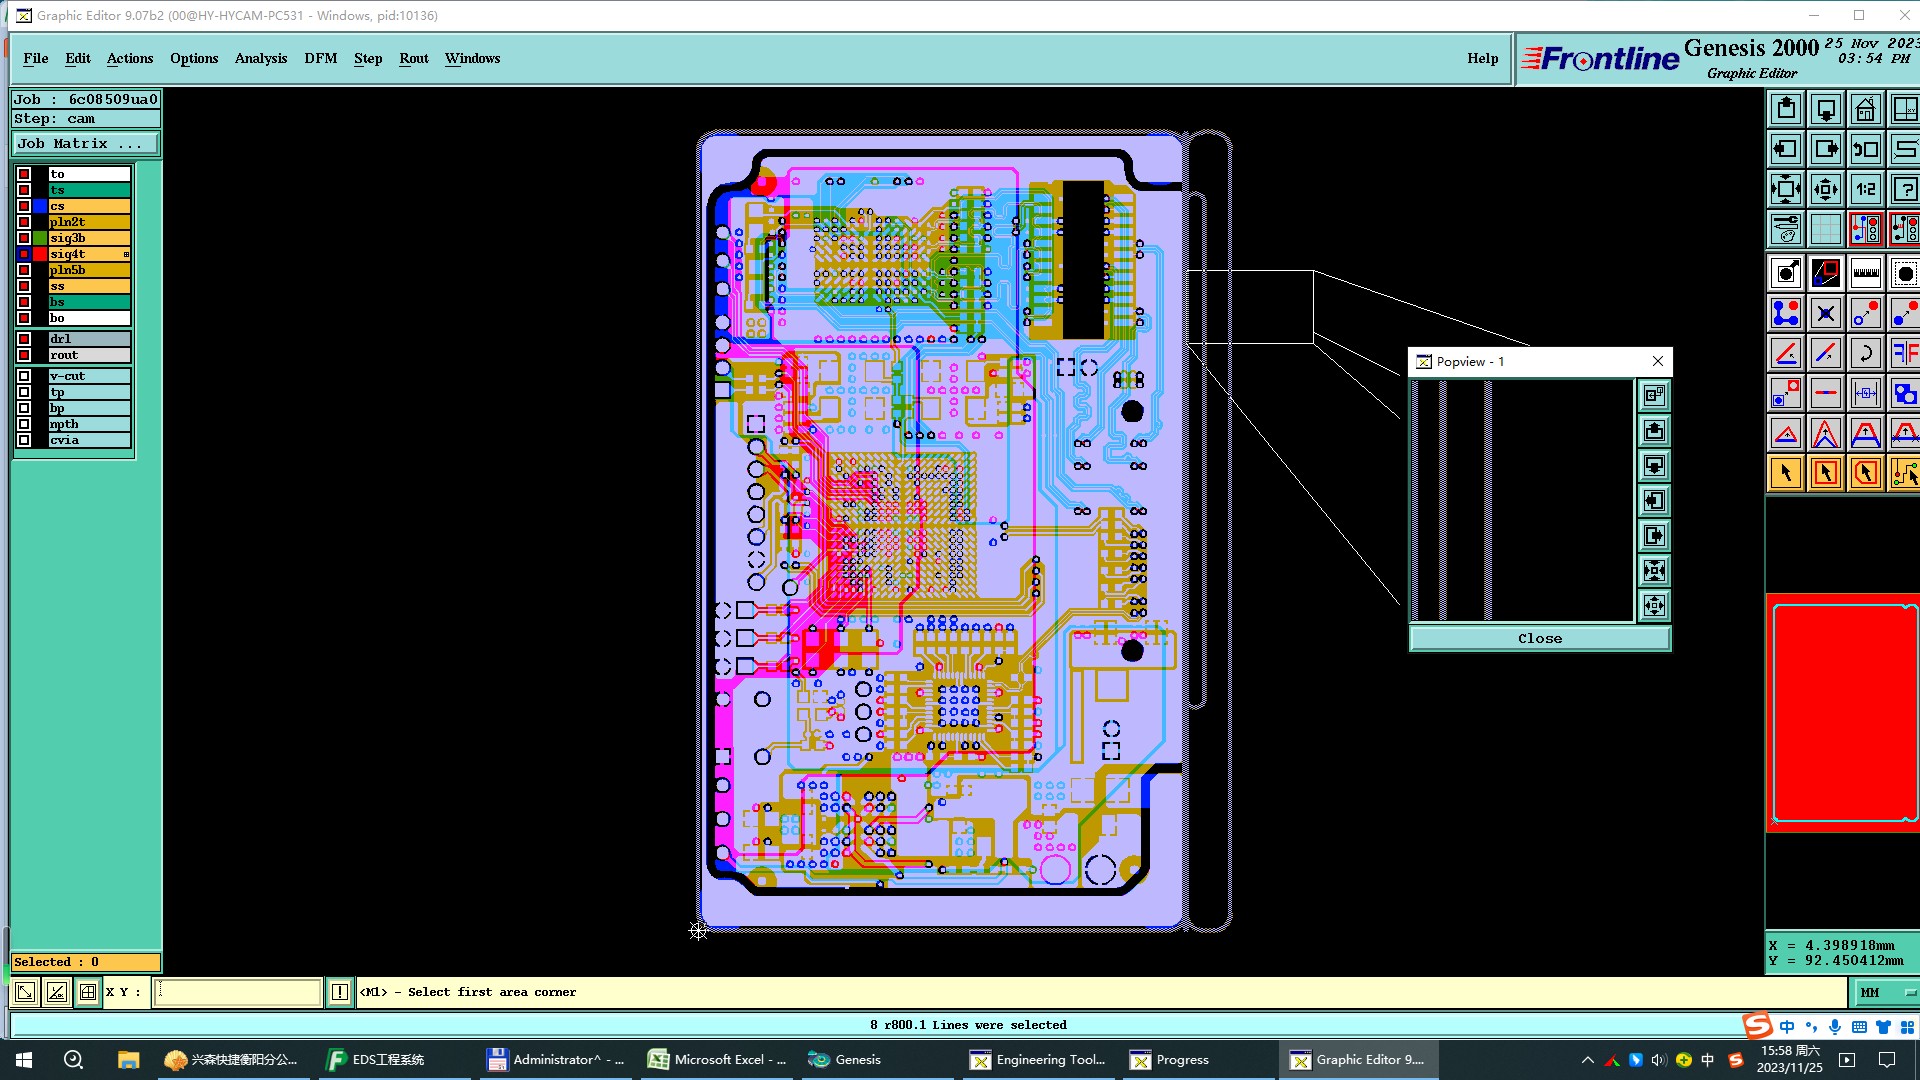1920x1080 pixels.
Task: Toggle the drl layer checkbox
Action: point(24,339)
